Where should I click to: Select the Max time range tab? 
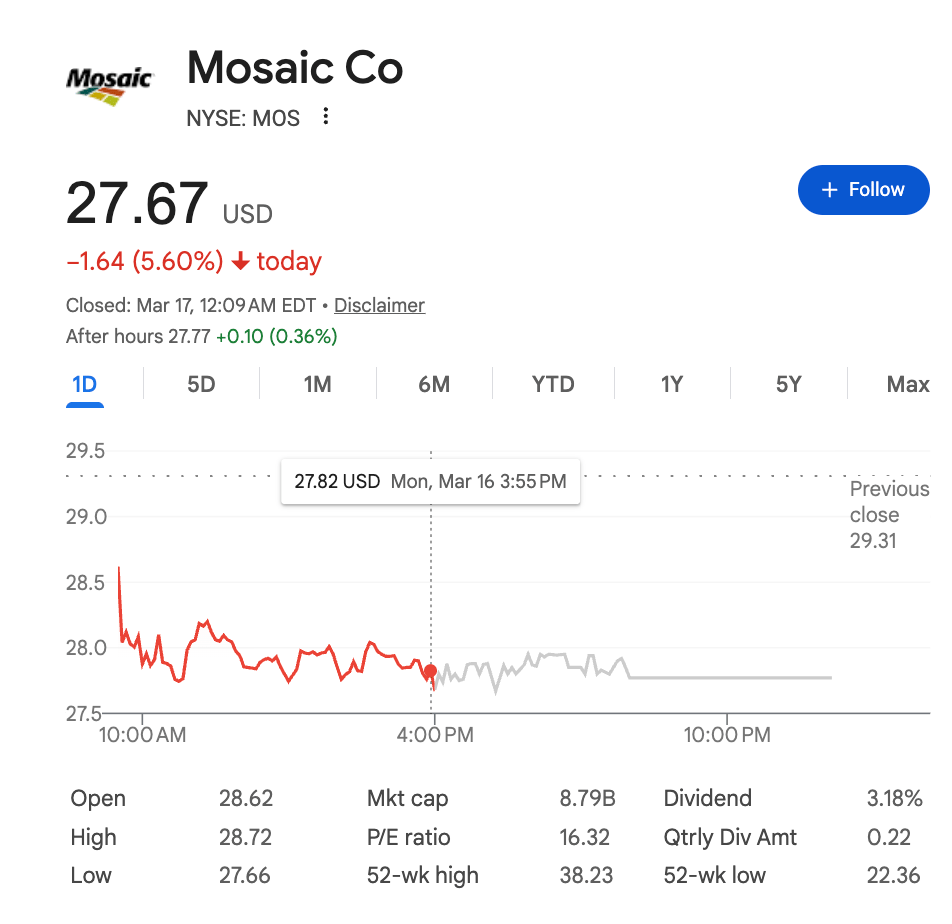[908, 384]
